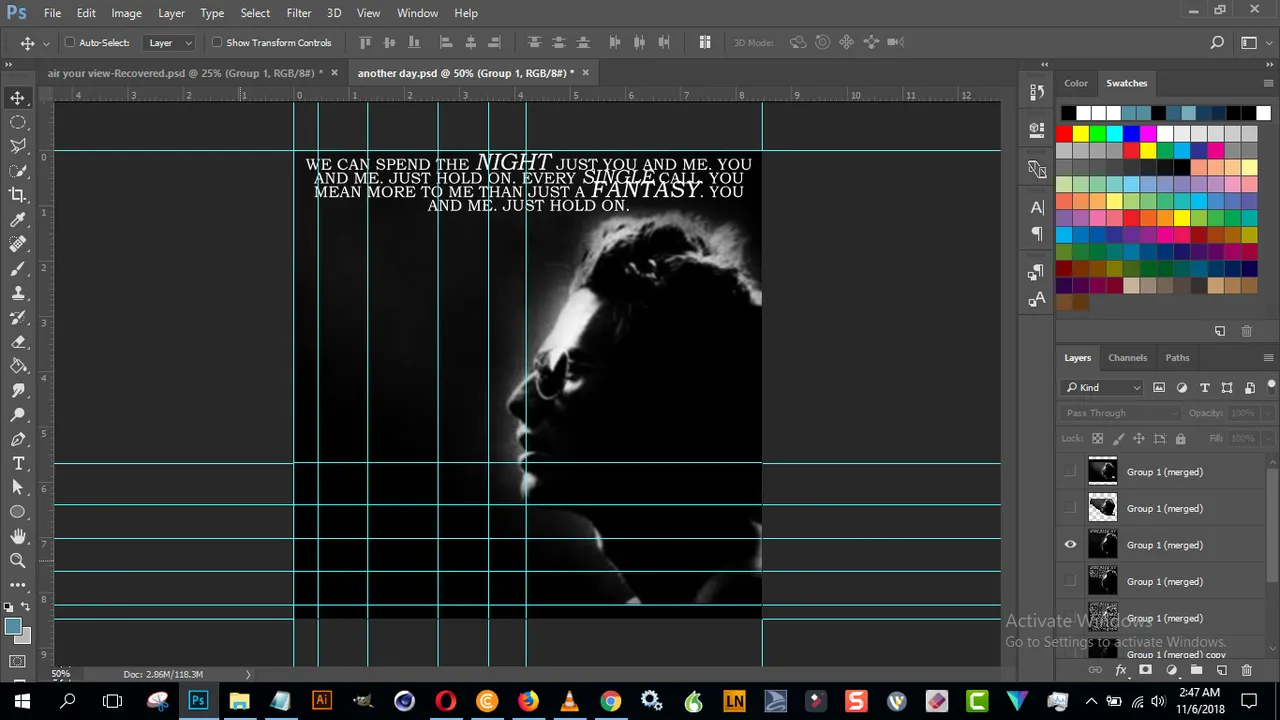Select the Healing Brush tool
The width and height of the screenshot is (1280, 720).
point(18,244)
